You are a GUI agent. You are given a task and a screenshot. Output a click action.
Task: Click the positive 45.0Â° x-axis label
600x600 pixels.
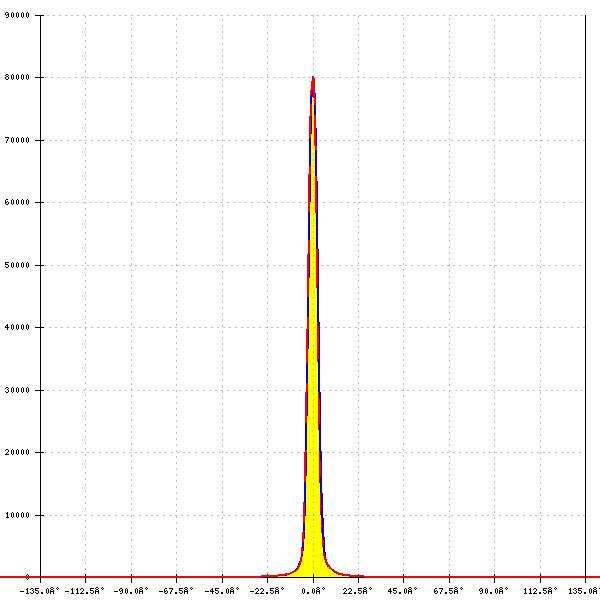tap(403, 591)
